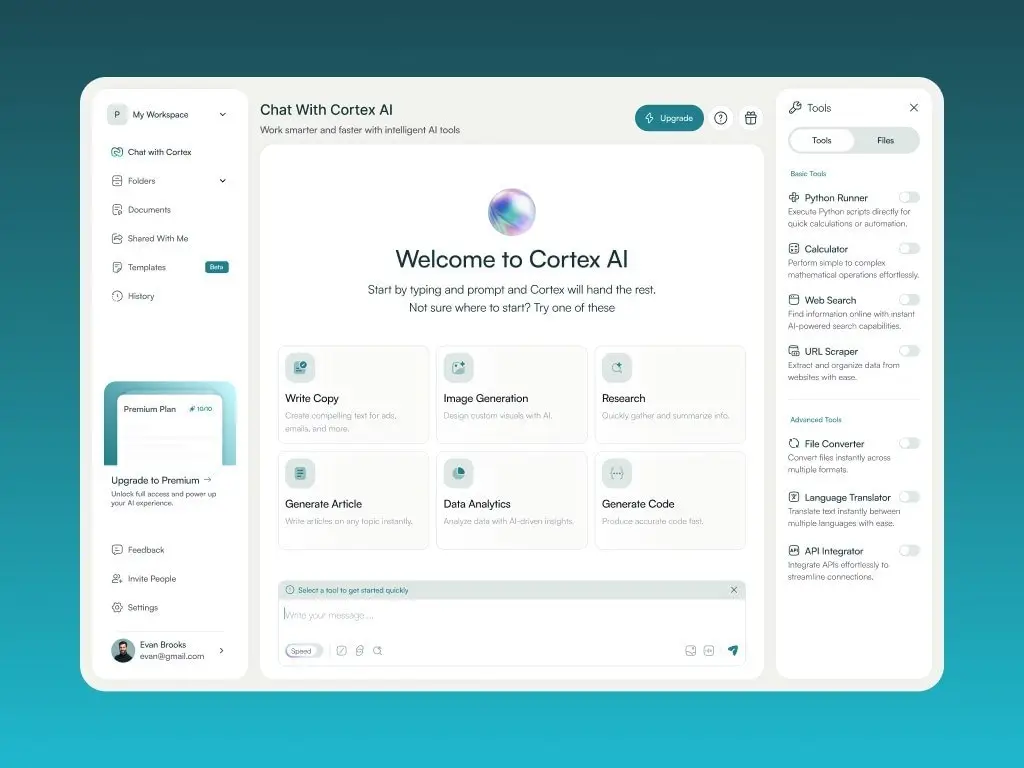The width and height of the screenshot is (1024, 768).
Task: Click the Data Analytics pie chart icon
Action: [458, 473]
